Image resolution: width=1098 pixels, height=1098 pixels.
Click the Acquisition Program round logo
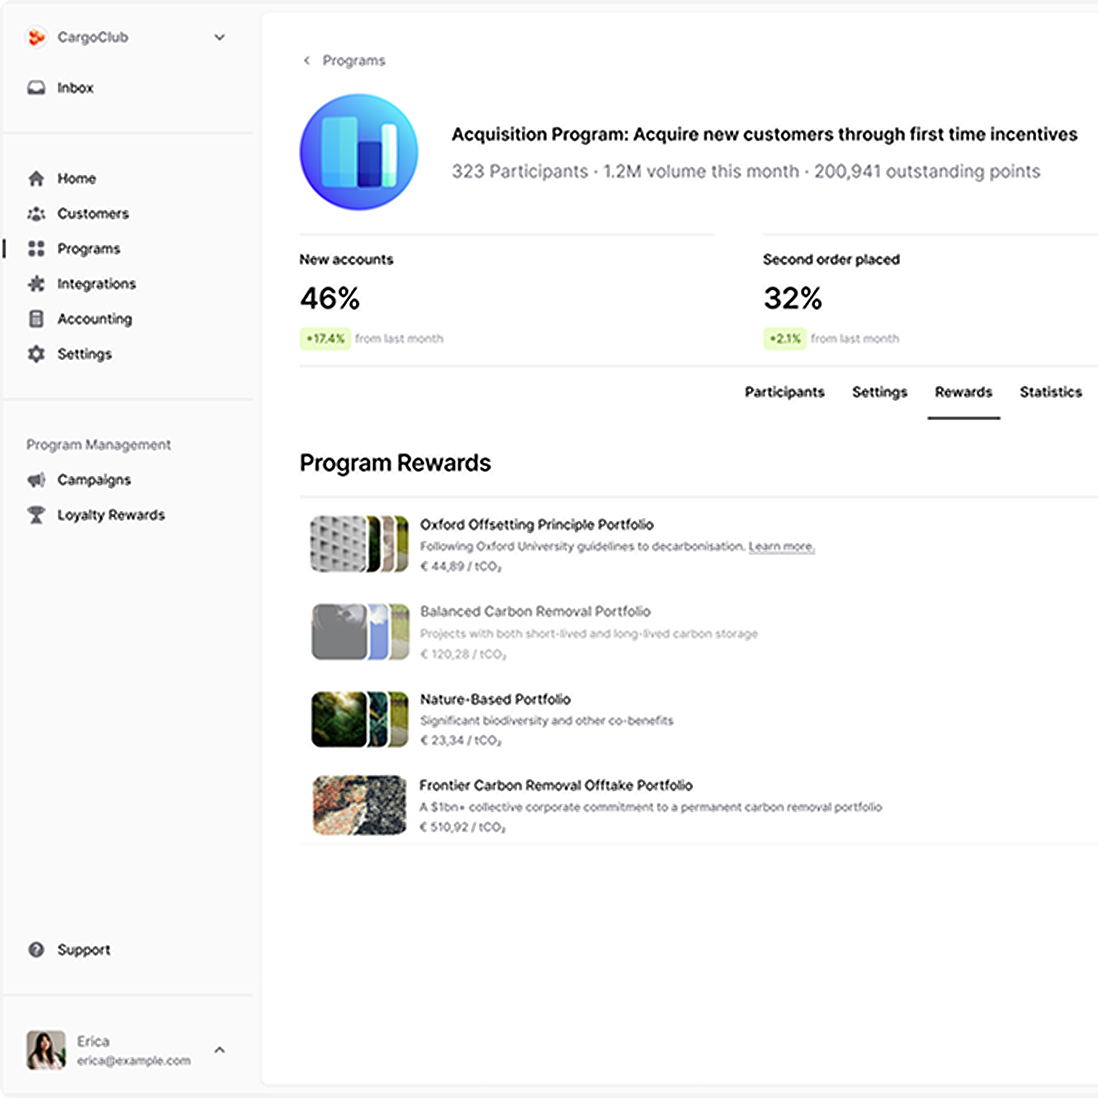[x=359, y=152]
